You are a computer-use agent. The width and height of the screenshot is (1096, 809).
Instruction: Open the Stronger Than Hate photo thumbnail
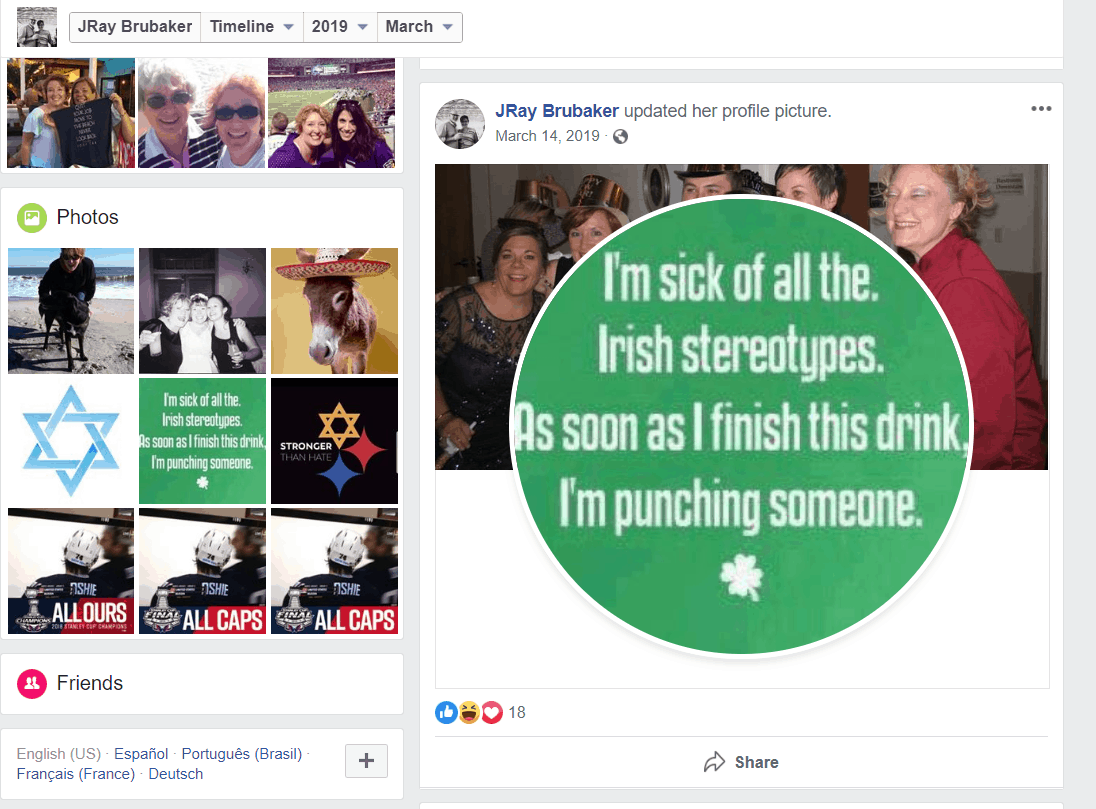(334, 441)
